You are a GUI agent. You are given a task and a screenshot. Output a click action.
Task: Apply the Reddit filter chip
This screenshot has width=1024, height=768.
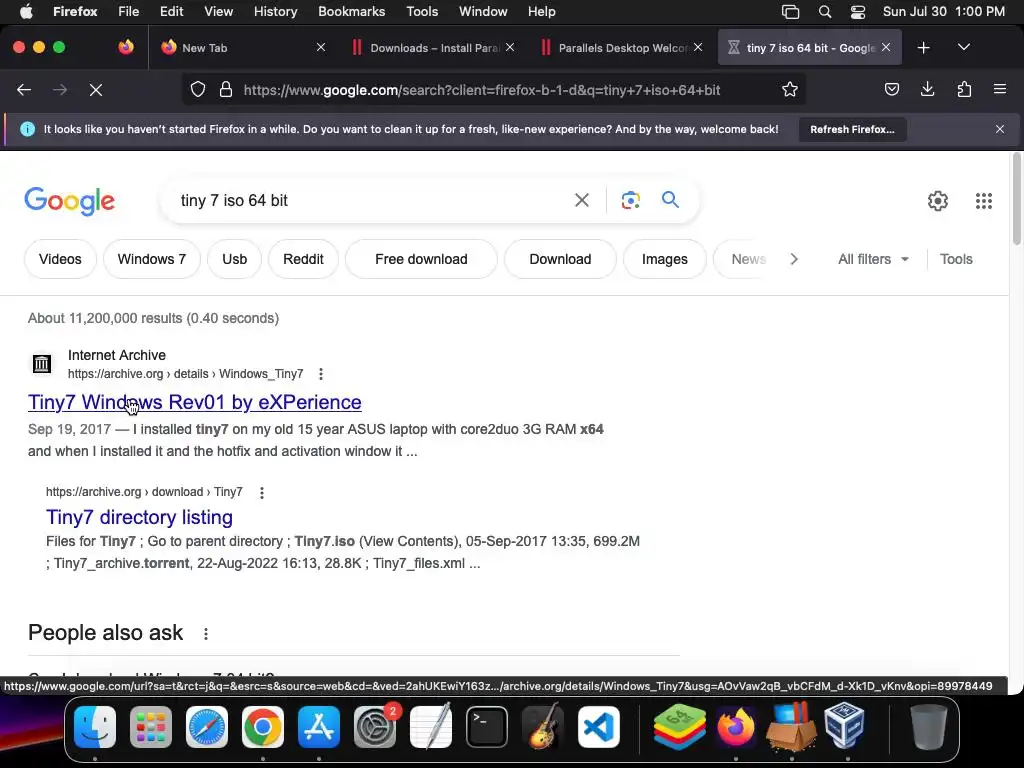(303, 259)
